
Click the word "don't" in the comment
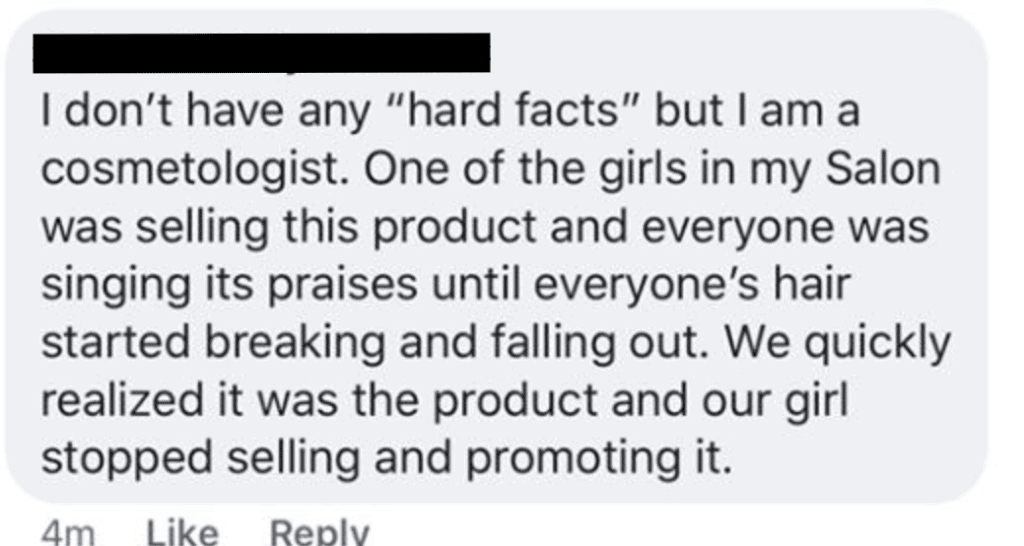pyautogui.click(x=108, y=112)
